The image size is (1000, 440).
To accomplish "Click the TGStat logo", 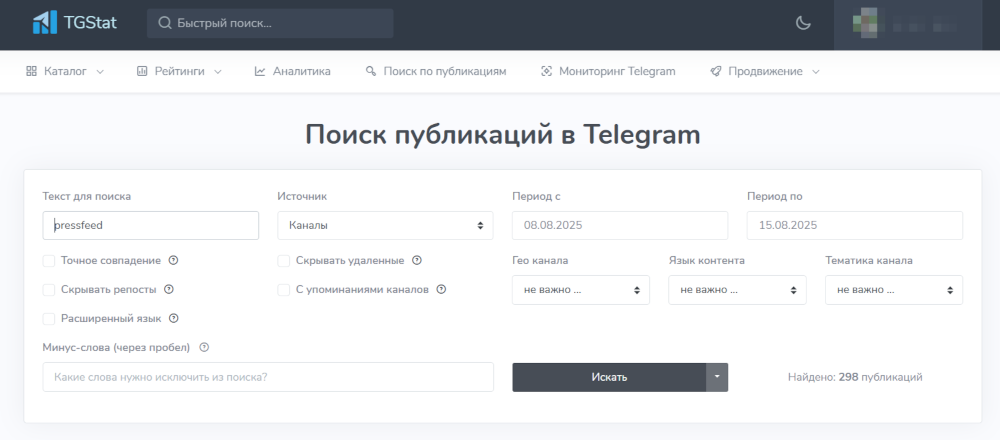I will [x=75, y=24].
